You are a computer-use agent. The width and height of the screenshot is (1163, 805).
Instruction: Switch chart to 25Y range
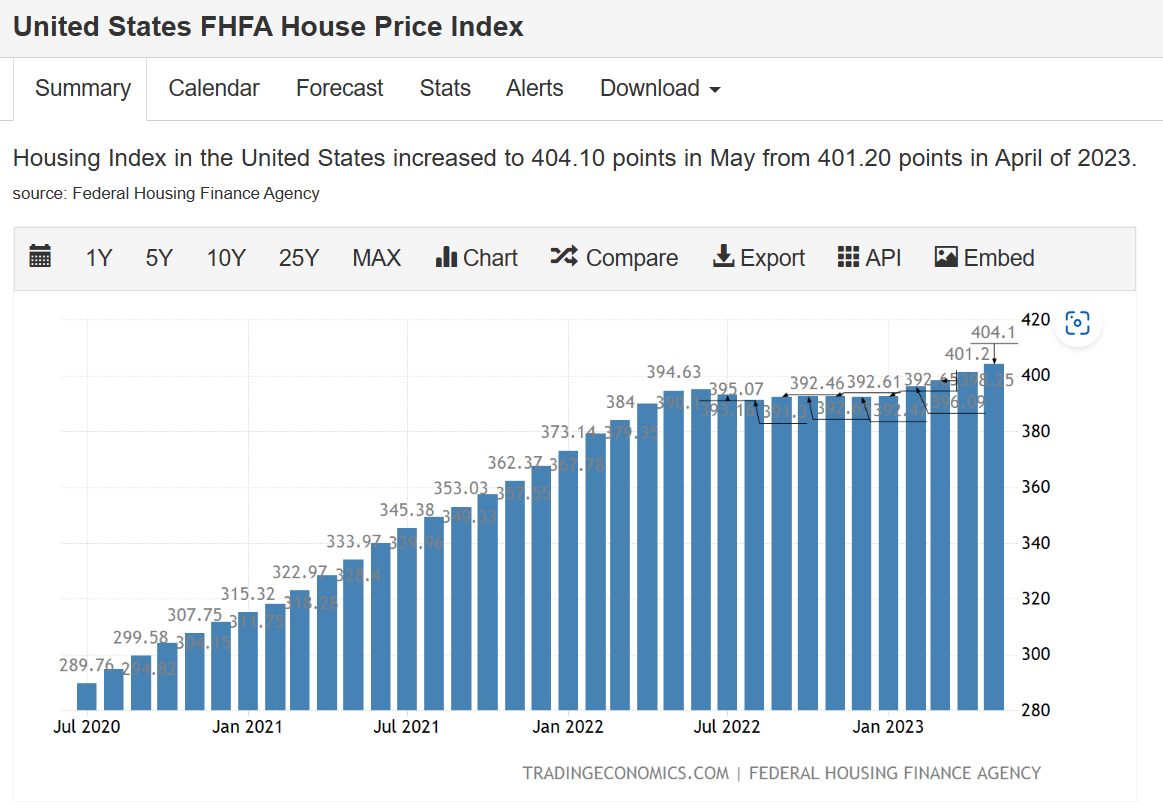pos(299,258)
